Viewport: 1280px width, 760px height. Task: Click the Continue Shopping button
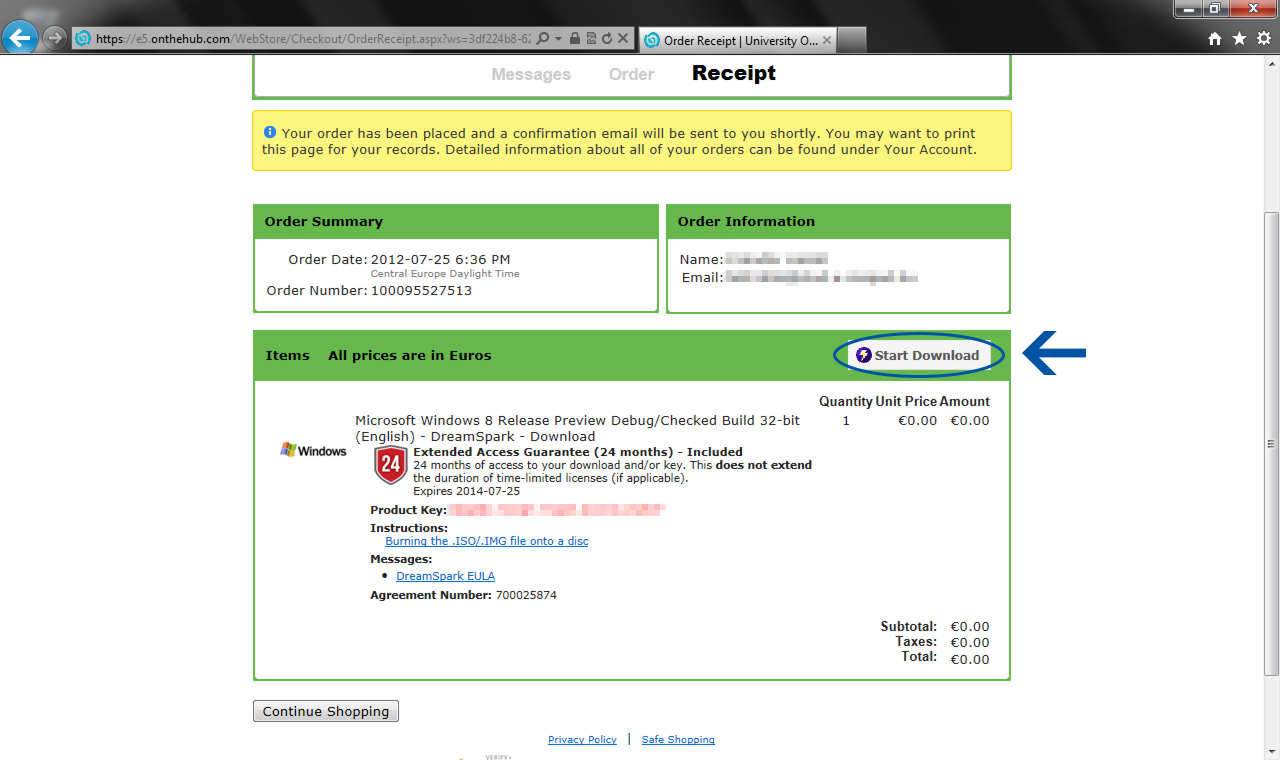[x=326, y=711]
